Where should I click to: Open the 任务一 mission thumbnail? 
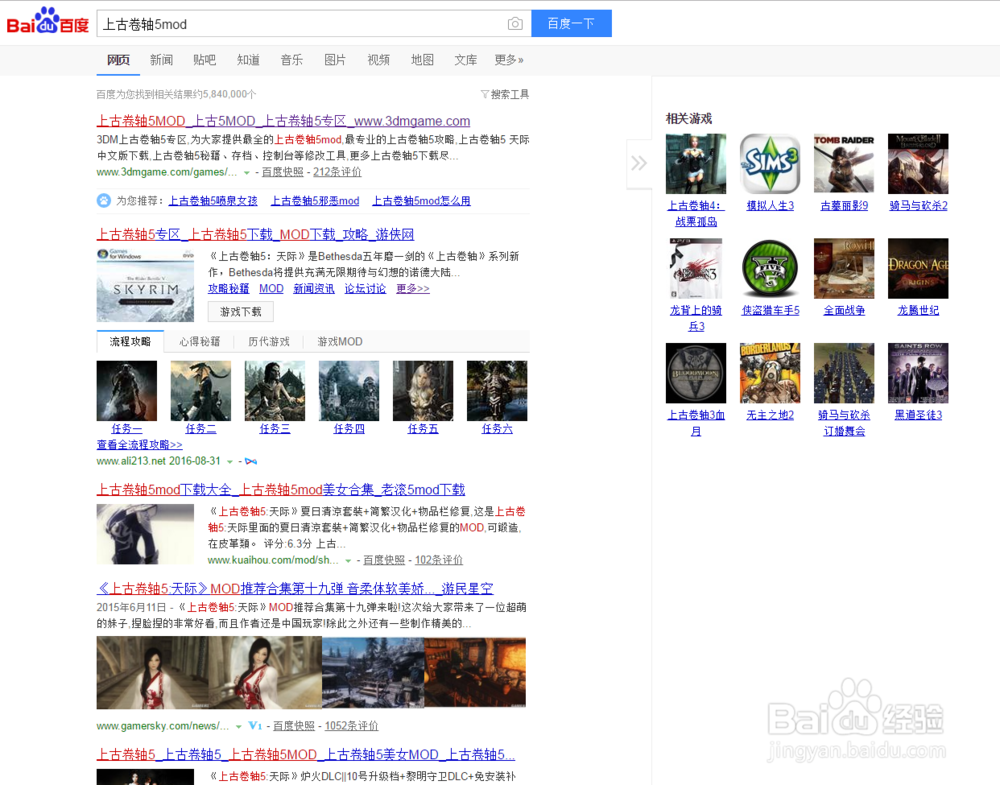126,390
